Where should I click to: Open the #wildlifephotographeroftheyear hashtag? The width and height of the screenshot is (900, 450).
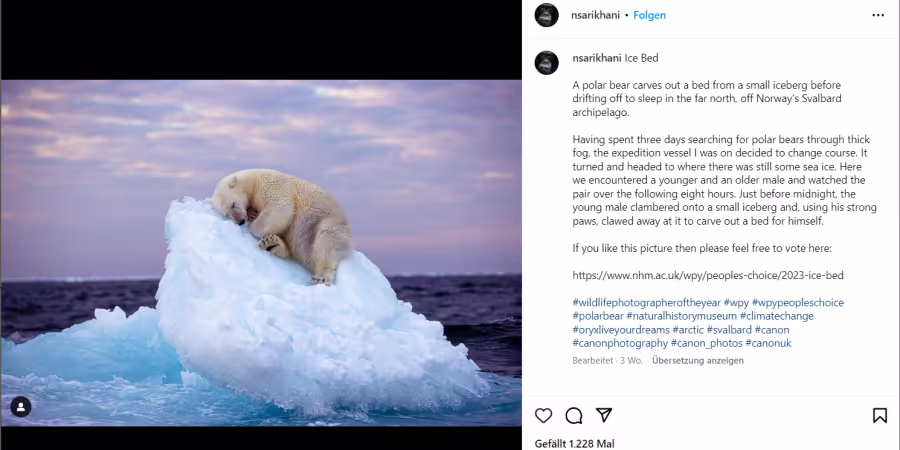point(646,302)
